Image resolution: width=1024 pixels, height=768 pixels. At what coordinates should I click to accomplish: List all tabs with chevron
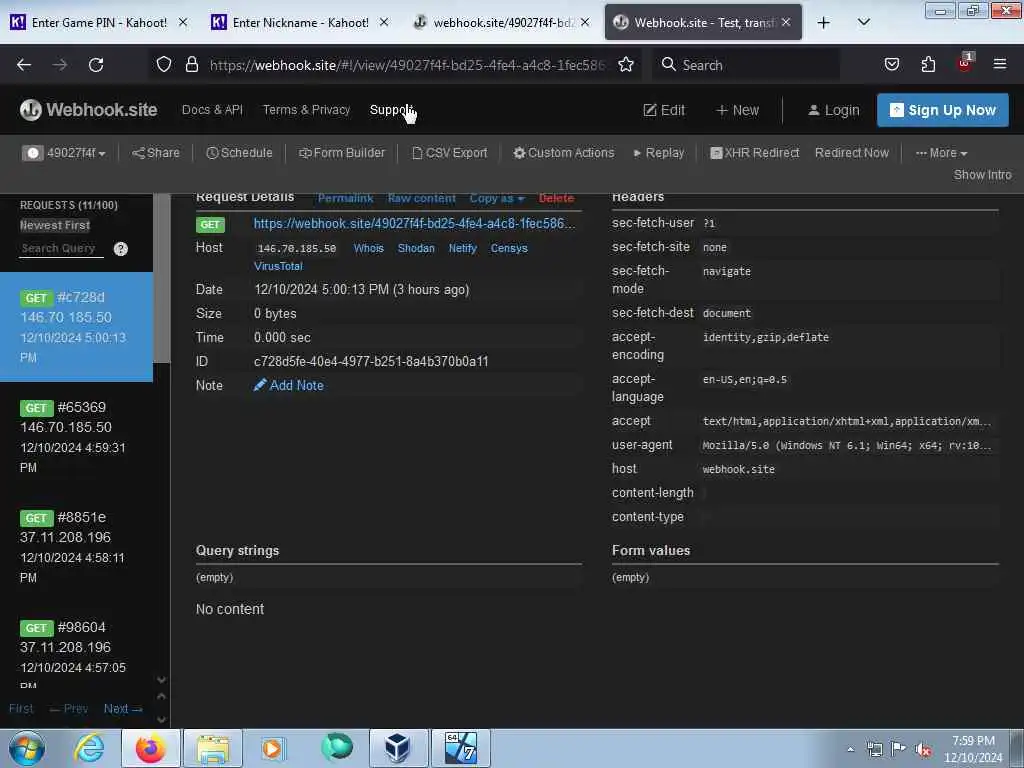863,22
